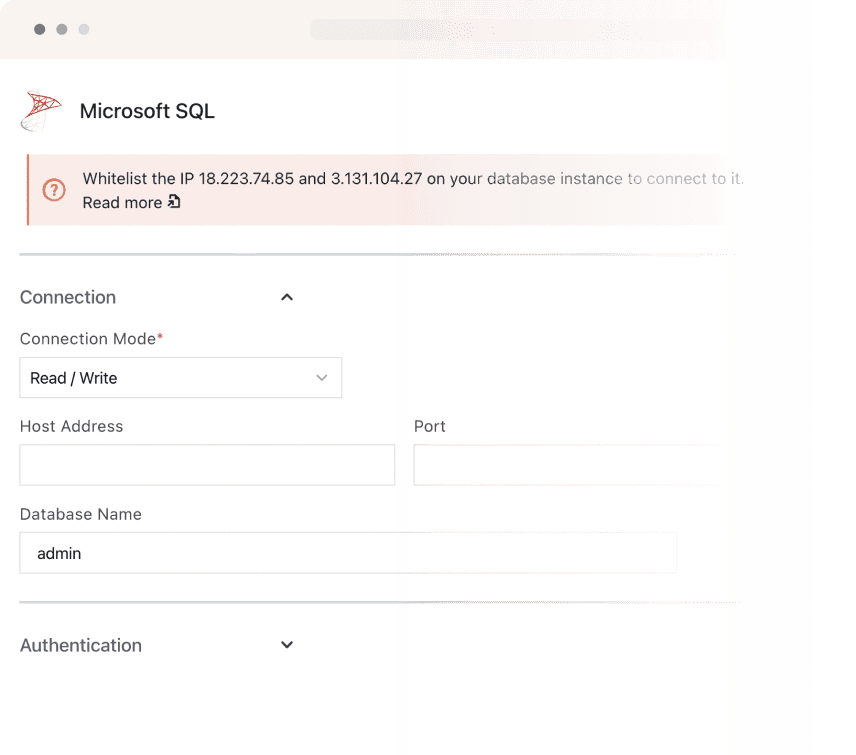Click the external link icon after Read more

point(173,202)
